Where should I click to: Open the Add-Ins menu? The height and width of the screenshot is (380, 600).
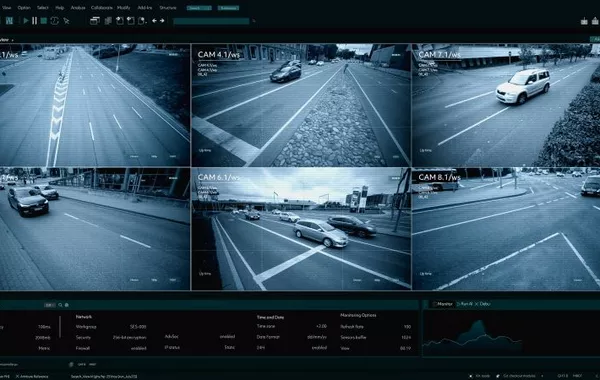pos(145,8)
